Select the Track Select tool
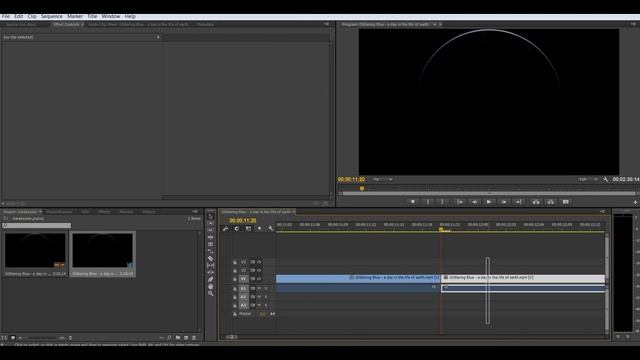Screen dimensions: 640x360 tap(211, 223)
